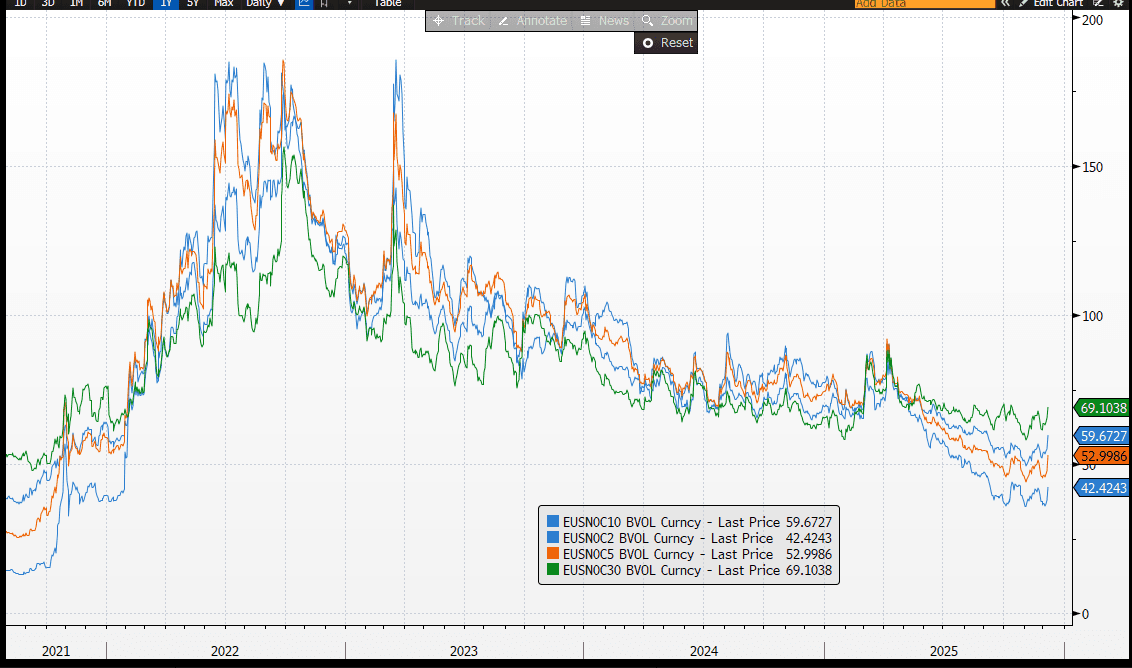Image resolution: width=1132 pixels, height=668 pixels.
Task: Switch to 5Y time range
Action: 193,3
